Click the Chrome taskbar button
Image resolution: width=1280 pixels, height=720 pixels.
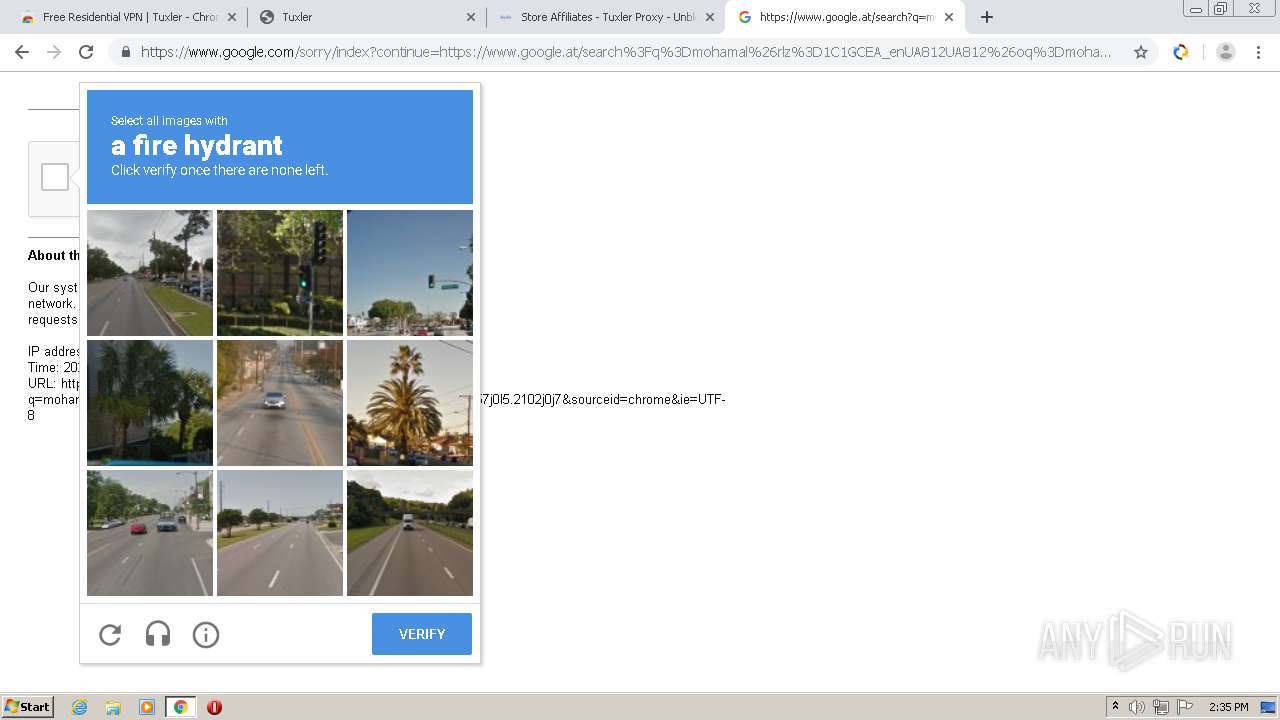pyautogui.click(x=180, y=707)
